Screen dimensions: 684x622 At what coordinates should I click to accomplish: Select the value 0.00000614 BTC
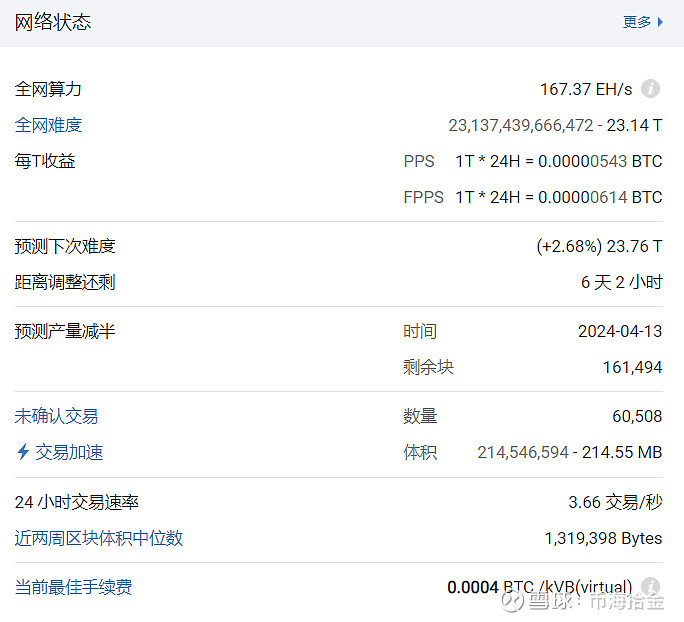(x=600, y=197)
